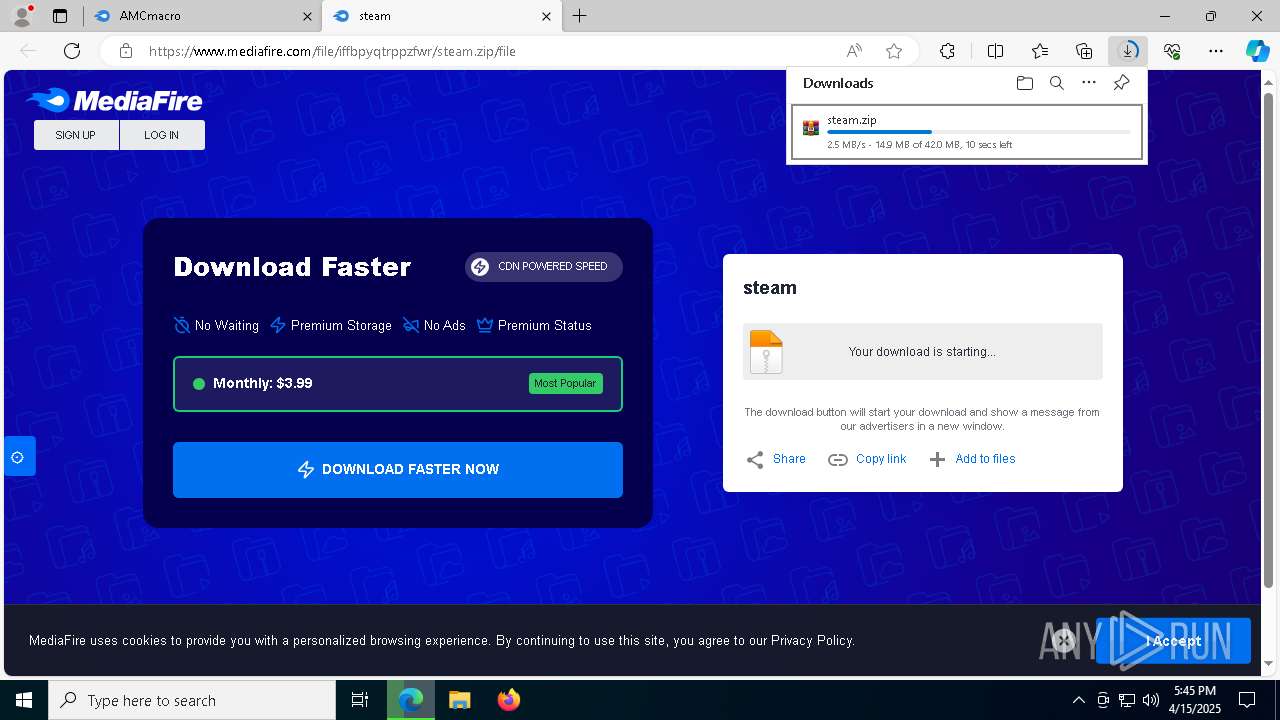Click DOWNLOAD FASTER NOW button

(x=398, y=470)
